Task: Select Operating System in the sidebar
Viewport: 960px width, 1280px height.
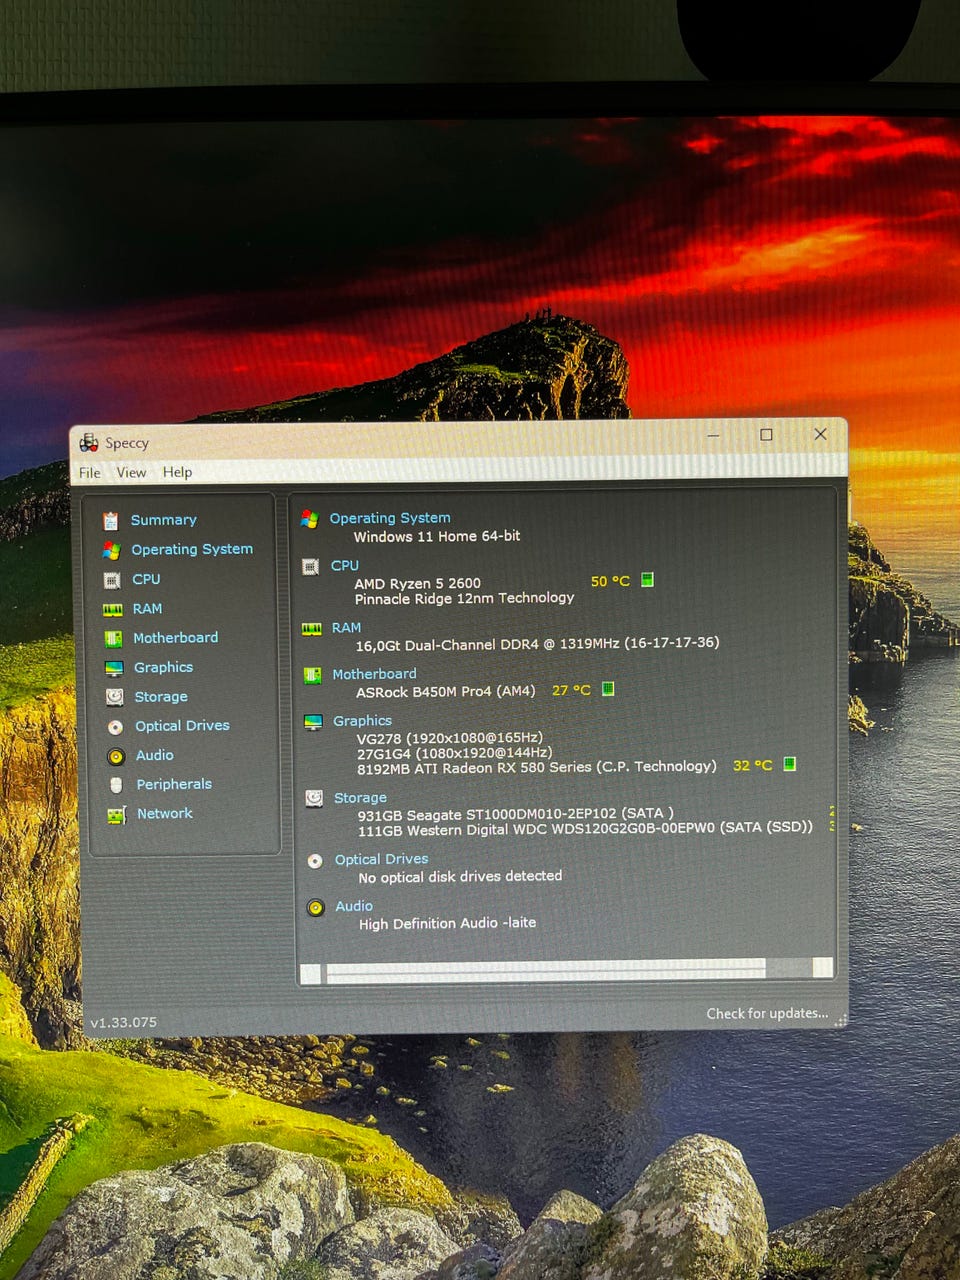Action: [x=192, y=549]
